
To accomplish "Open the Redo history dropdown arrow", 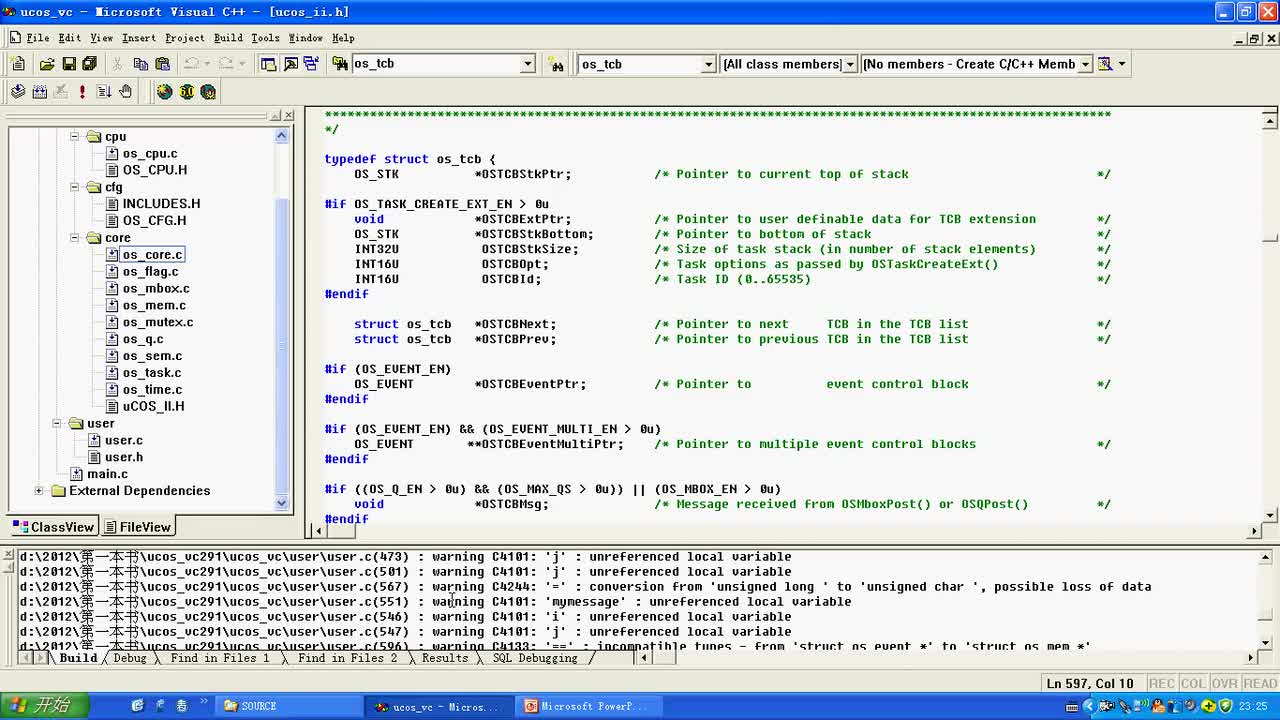I will click(241, 64).
